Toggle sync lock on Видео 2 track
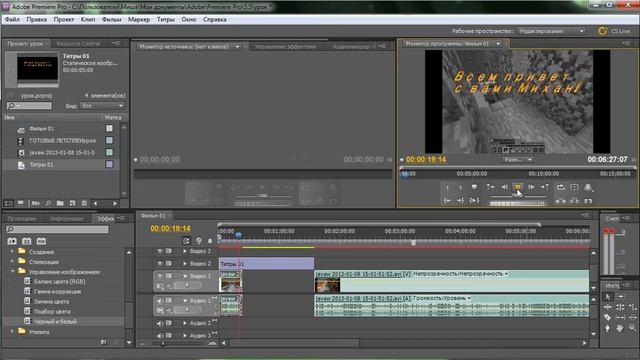This screenshot has width=640, height=360. tap(168, 264)
